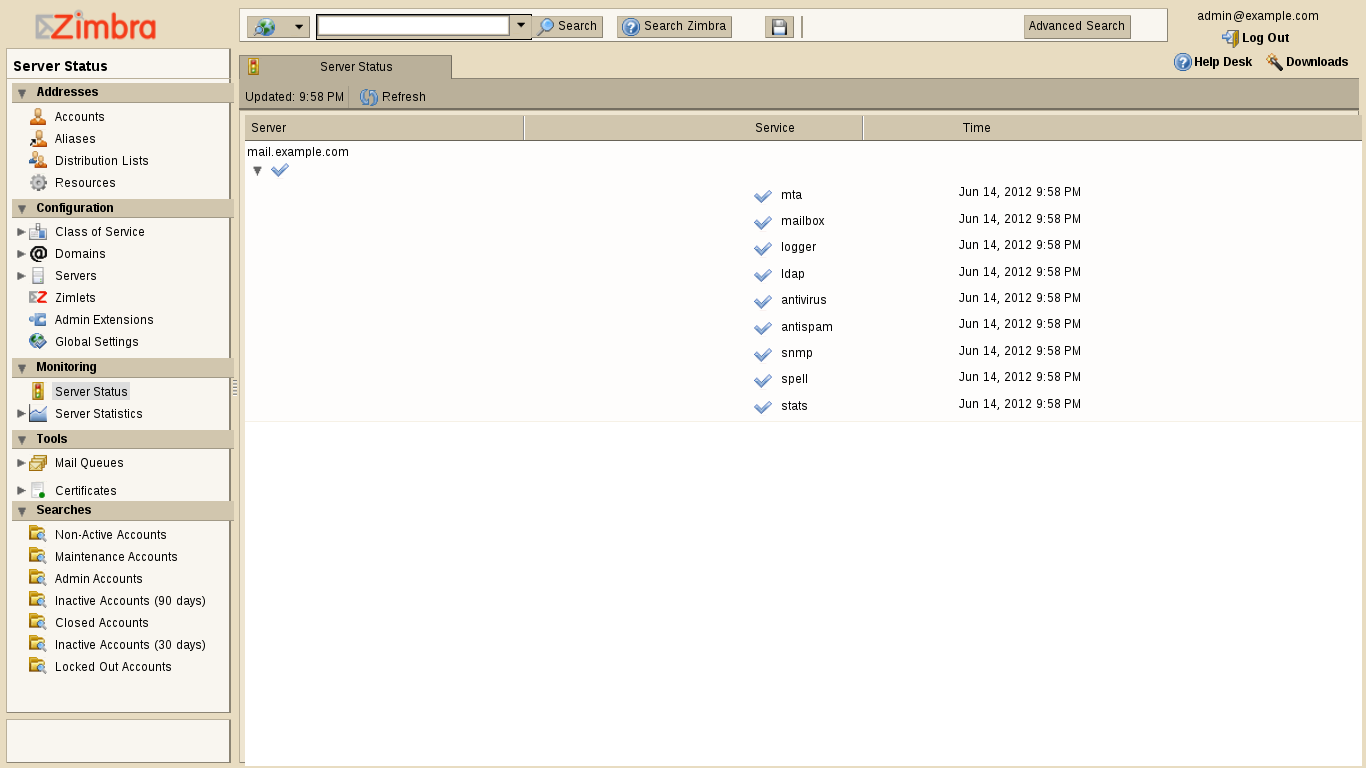Open the search type globe dropdown
Viewport: 1366px width, 768px height.
point(278,27)
